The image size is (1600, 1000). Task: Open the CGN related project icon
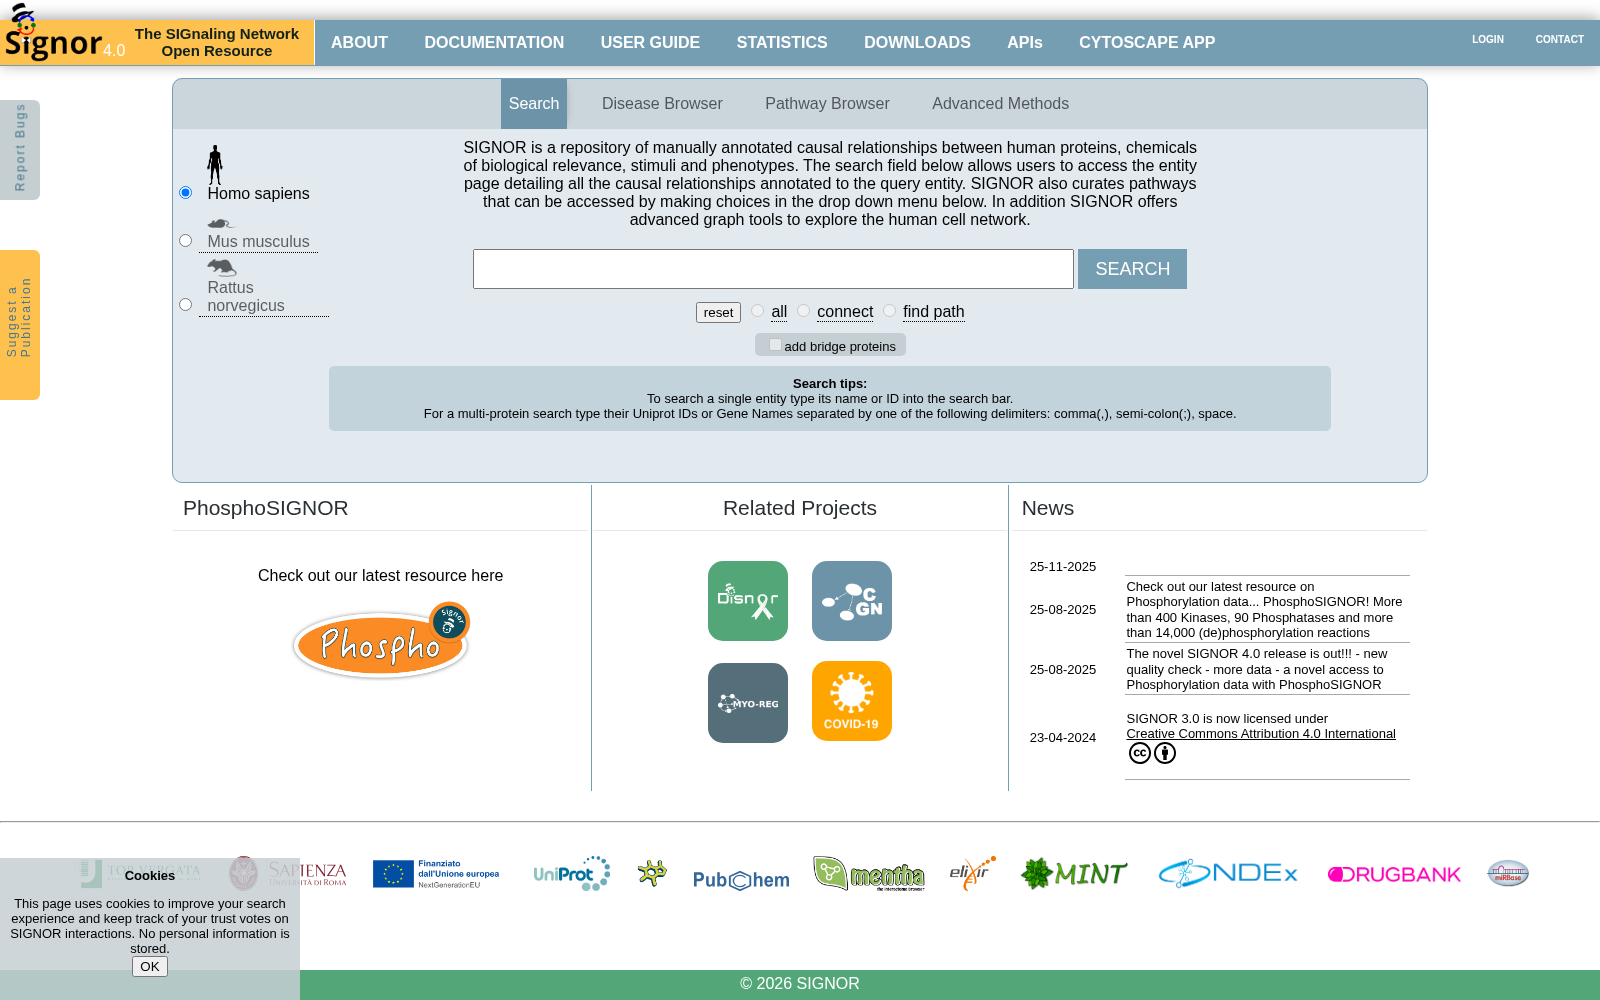[x=852, y=601]
